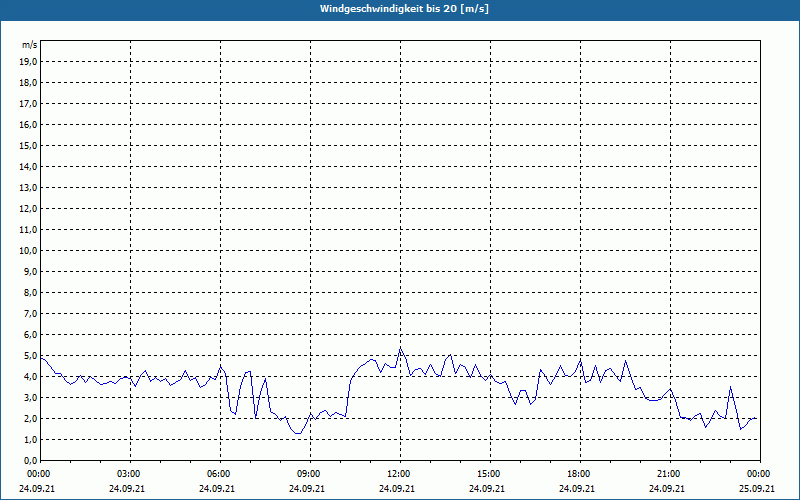
Task: Select the 8,0 y-axis label
Action: coord(31,292)
